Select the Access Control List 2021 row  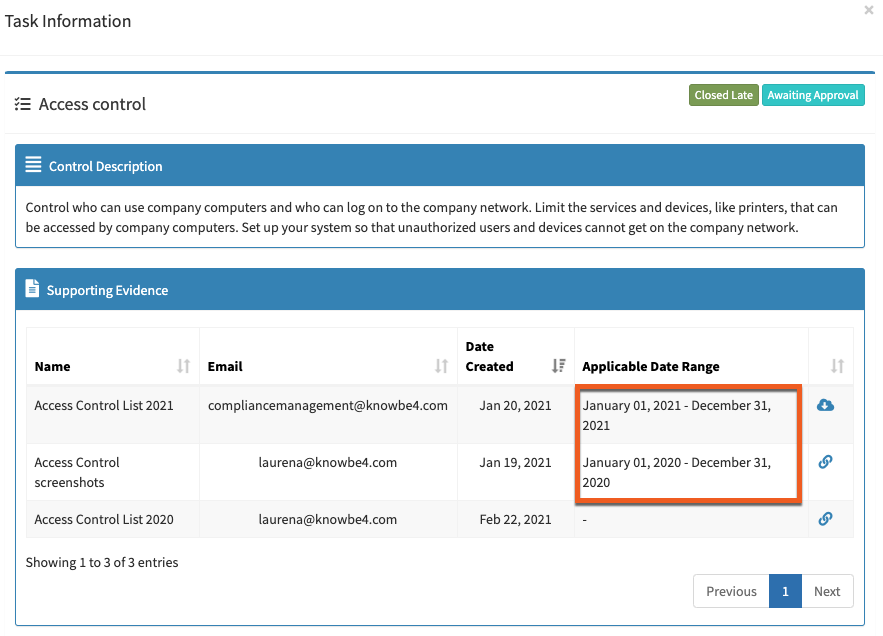[x=440, y=415]
